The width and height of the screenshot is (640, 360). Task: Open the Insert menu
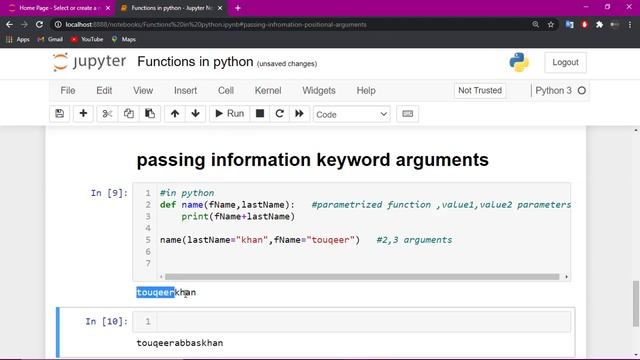(185, 91)
